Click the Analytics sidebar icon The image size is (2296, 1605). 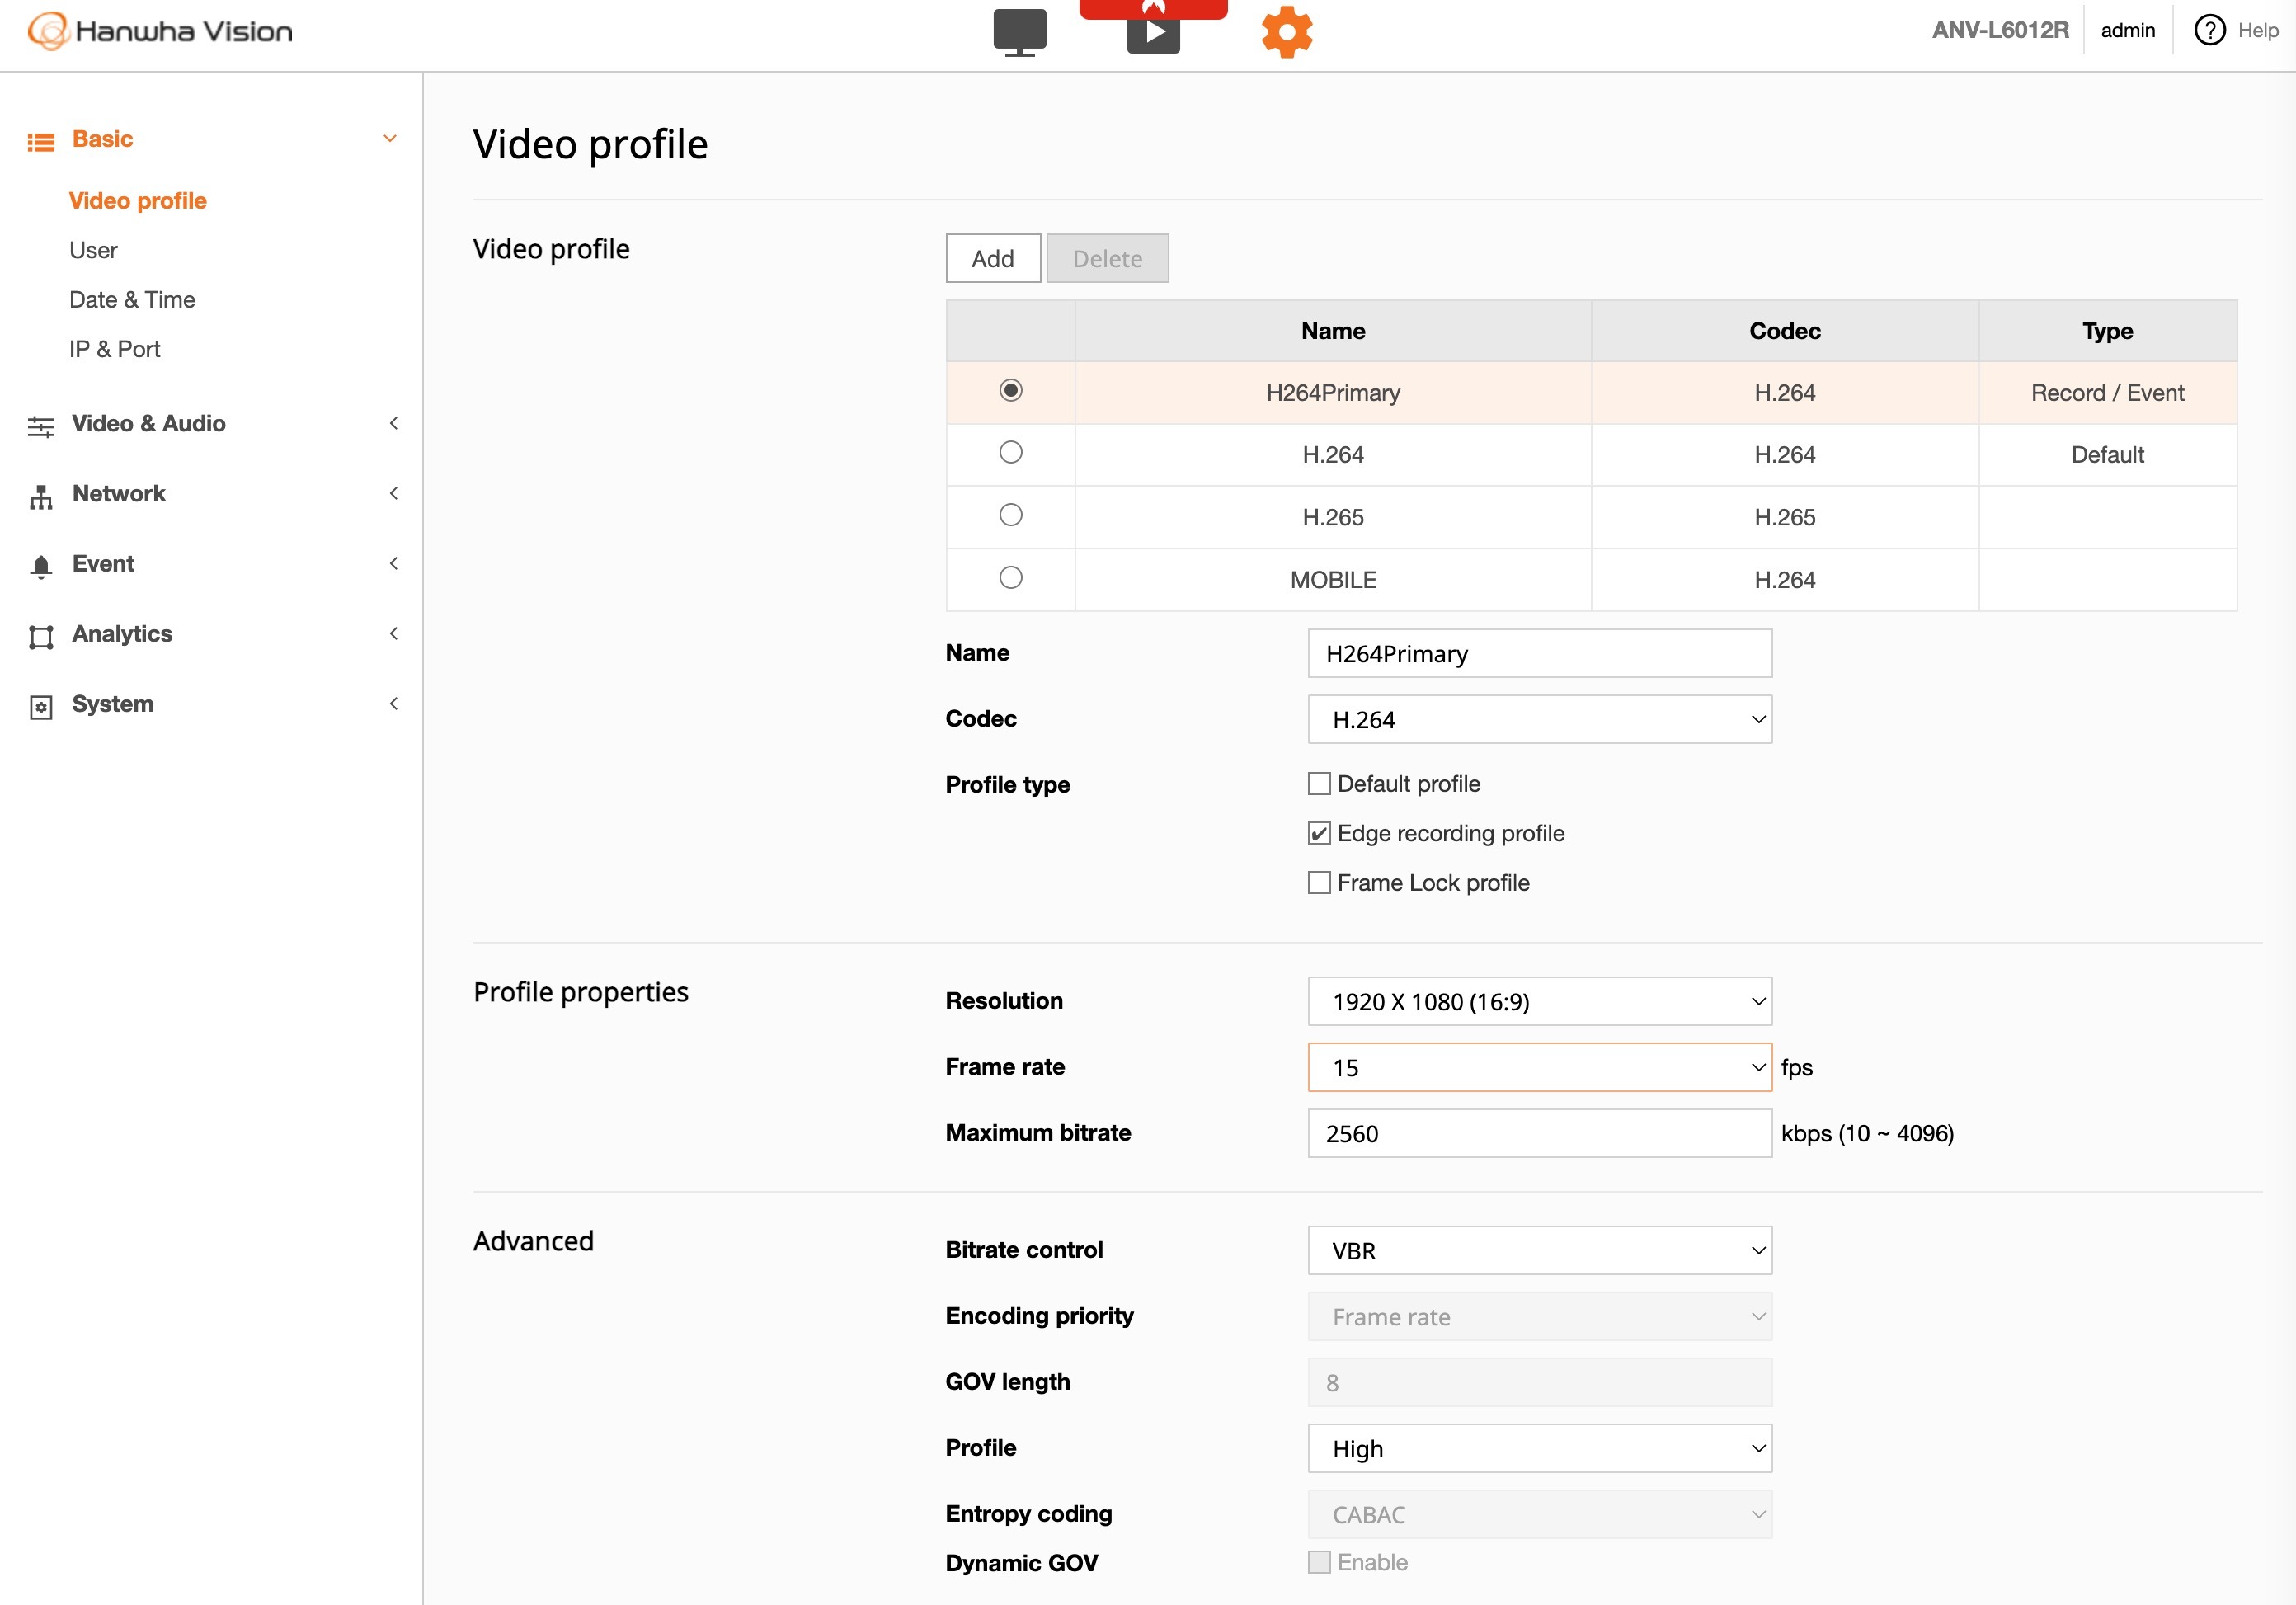(41, 634)
